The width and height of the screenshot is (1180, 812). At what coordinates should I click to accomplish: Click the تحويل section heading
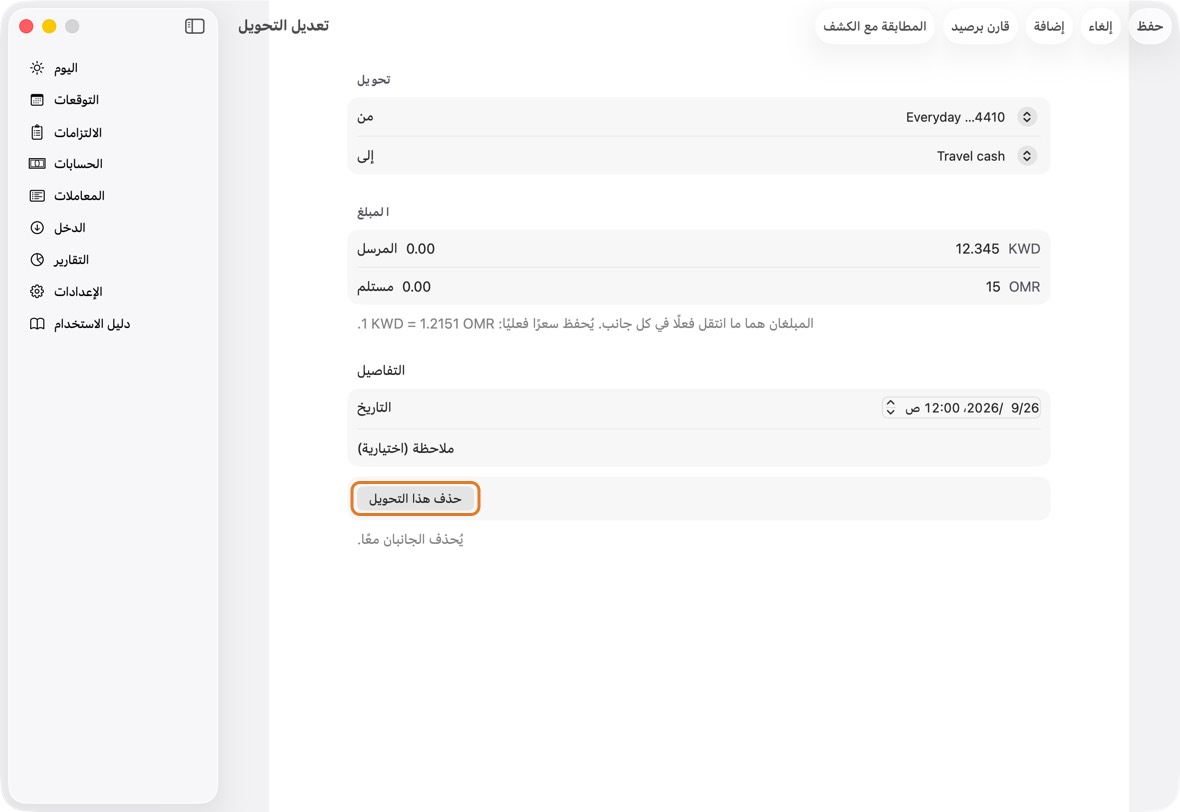point(373,80)
